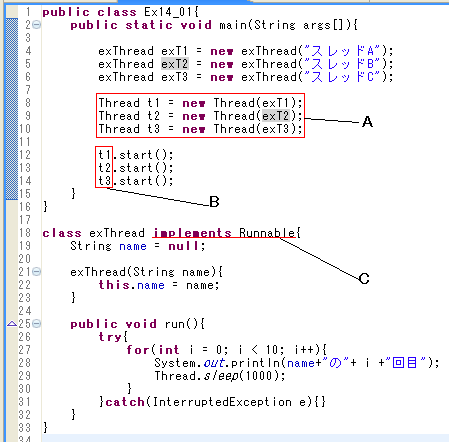
Task: Click the class name Ex14_01 on line 1
Action: (169, 12)
